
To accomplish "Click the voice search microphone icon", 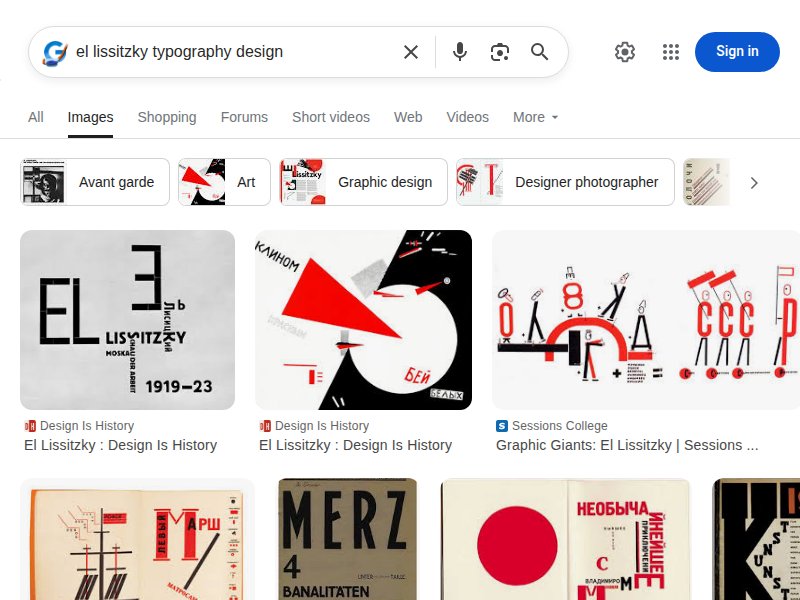I will coord(459,52).
